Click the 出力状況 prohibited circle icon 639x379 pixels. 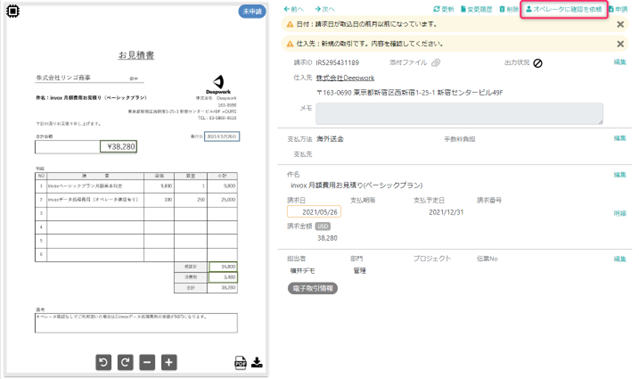click(538, 63)
